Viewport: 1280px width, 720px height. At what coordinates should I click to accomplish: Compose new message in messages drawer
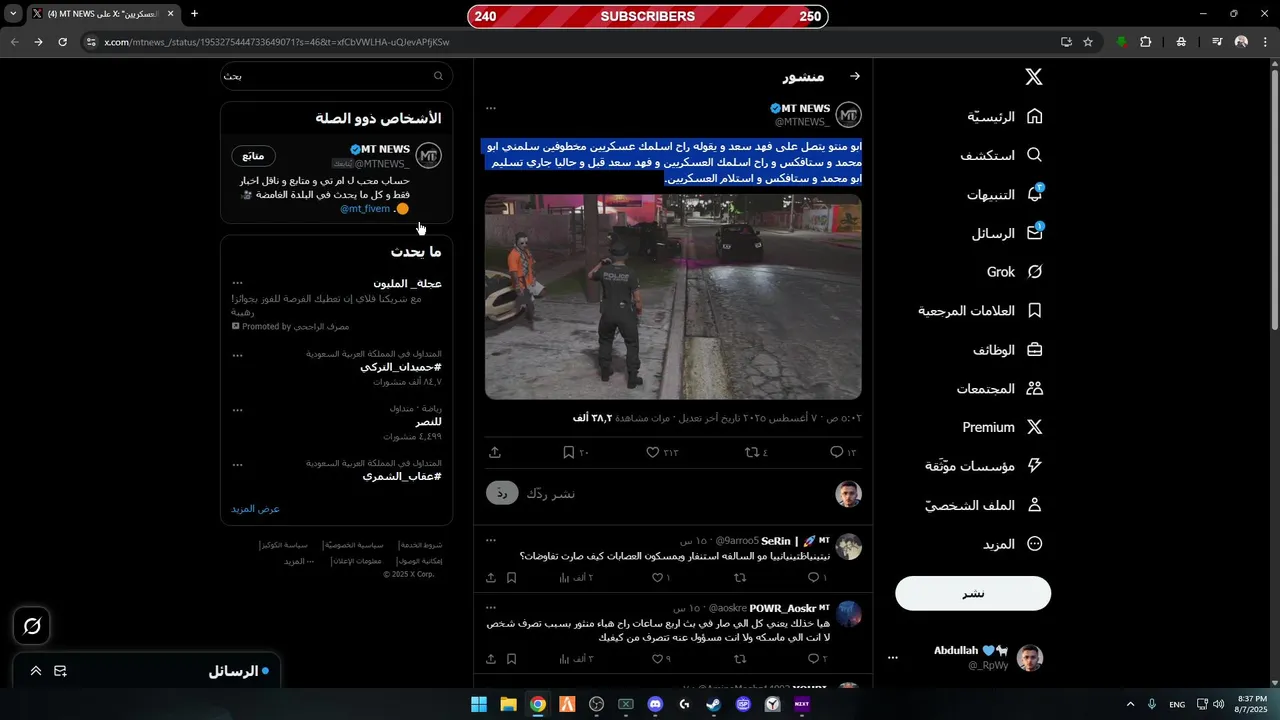[x=61, y=671]
